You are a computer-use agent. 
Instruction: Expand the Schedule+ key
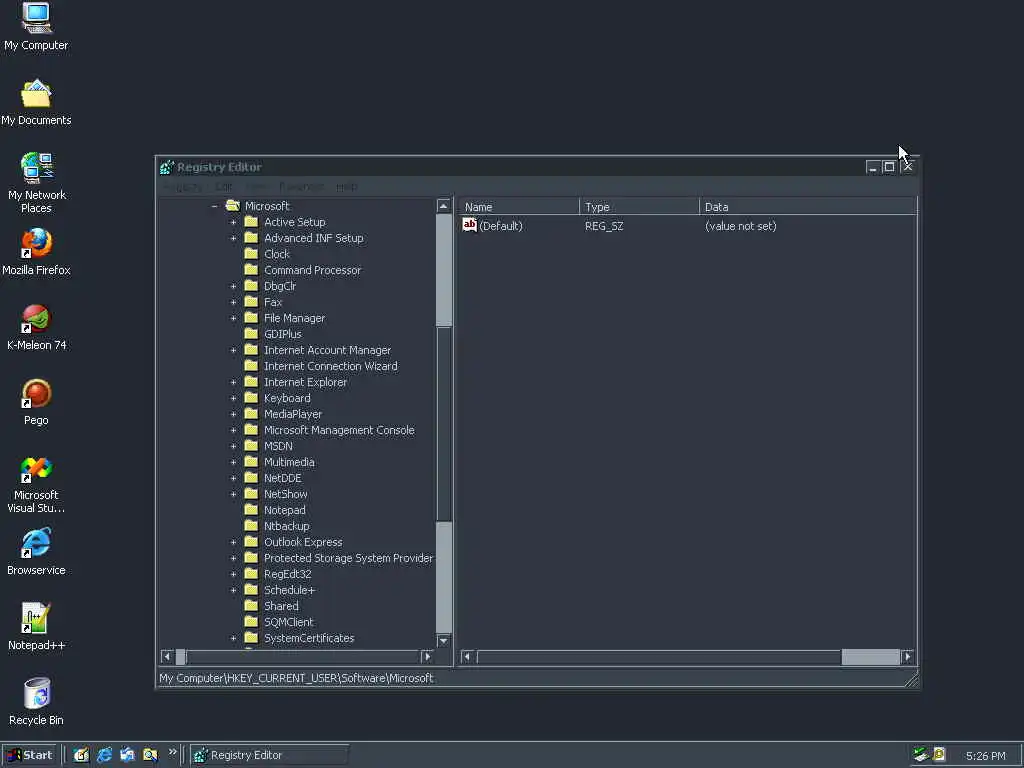coord(233,590)
